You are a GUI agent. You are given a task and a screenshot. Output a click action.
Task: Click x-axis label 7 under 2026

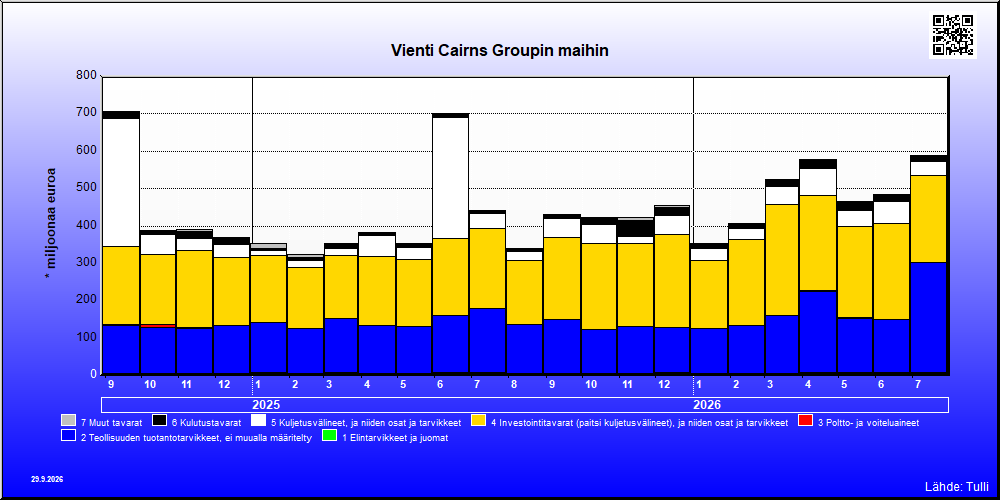point(918,385)
